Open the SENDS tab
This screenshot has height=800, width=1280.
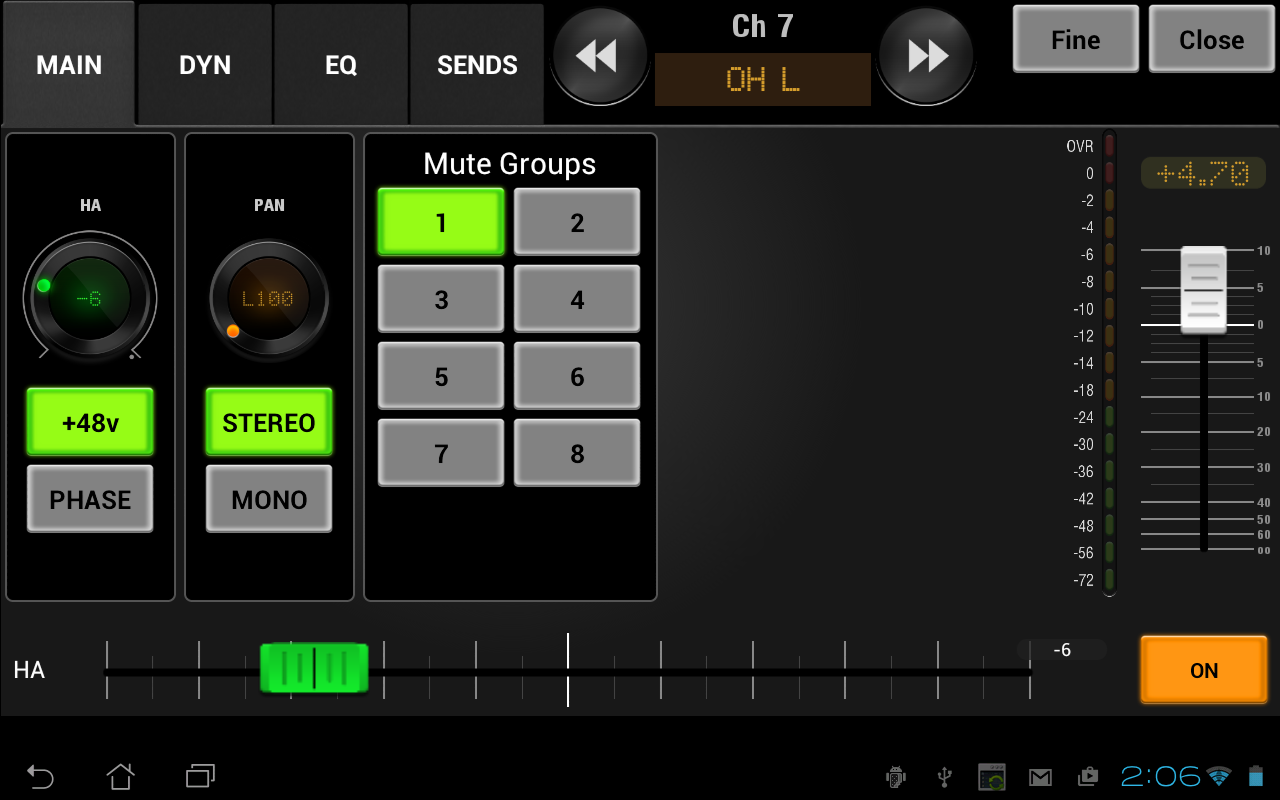pos(477,64)
